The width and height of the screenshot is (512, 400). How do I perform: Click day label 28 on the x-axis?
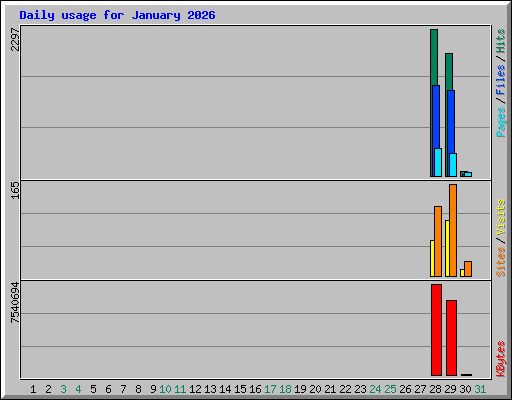pos(435,389)
